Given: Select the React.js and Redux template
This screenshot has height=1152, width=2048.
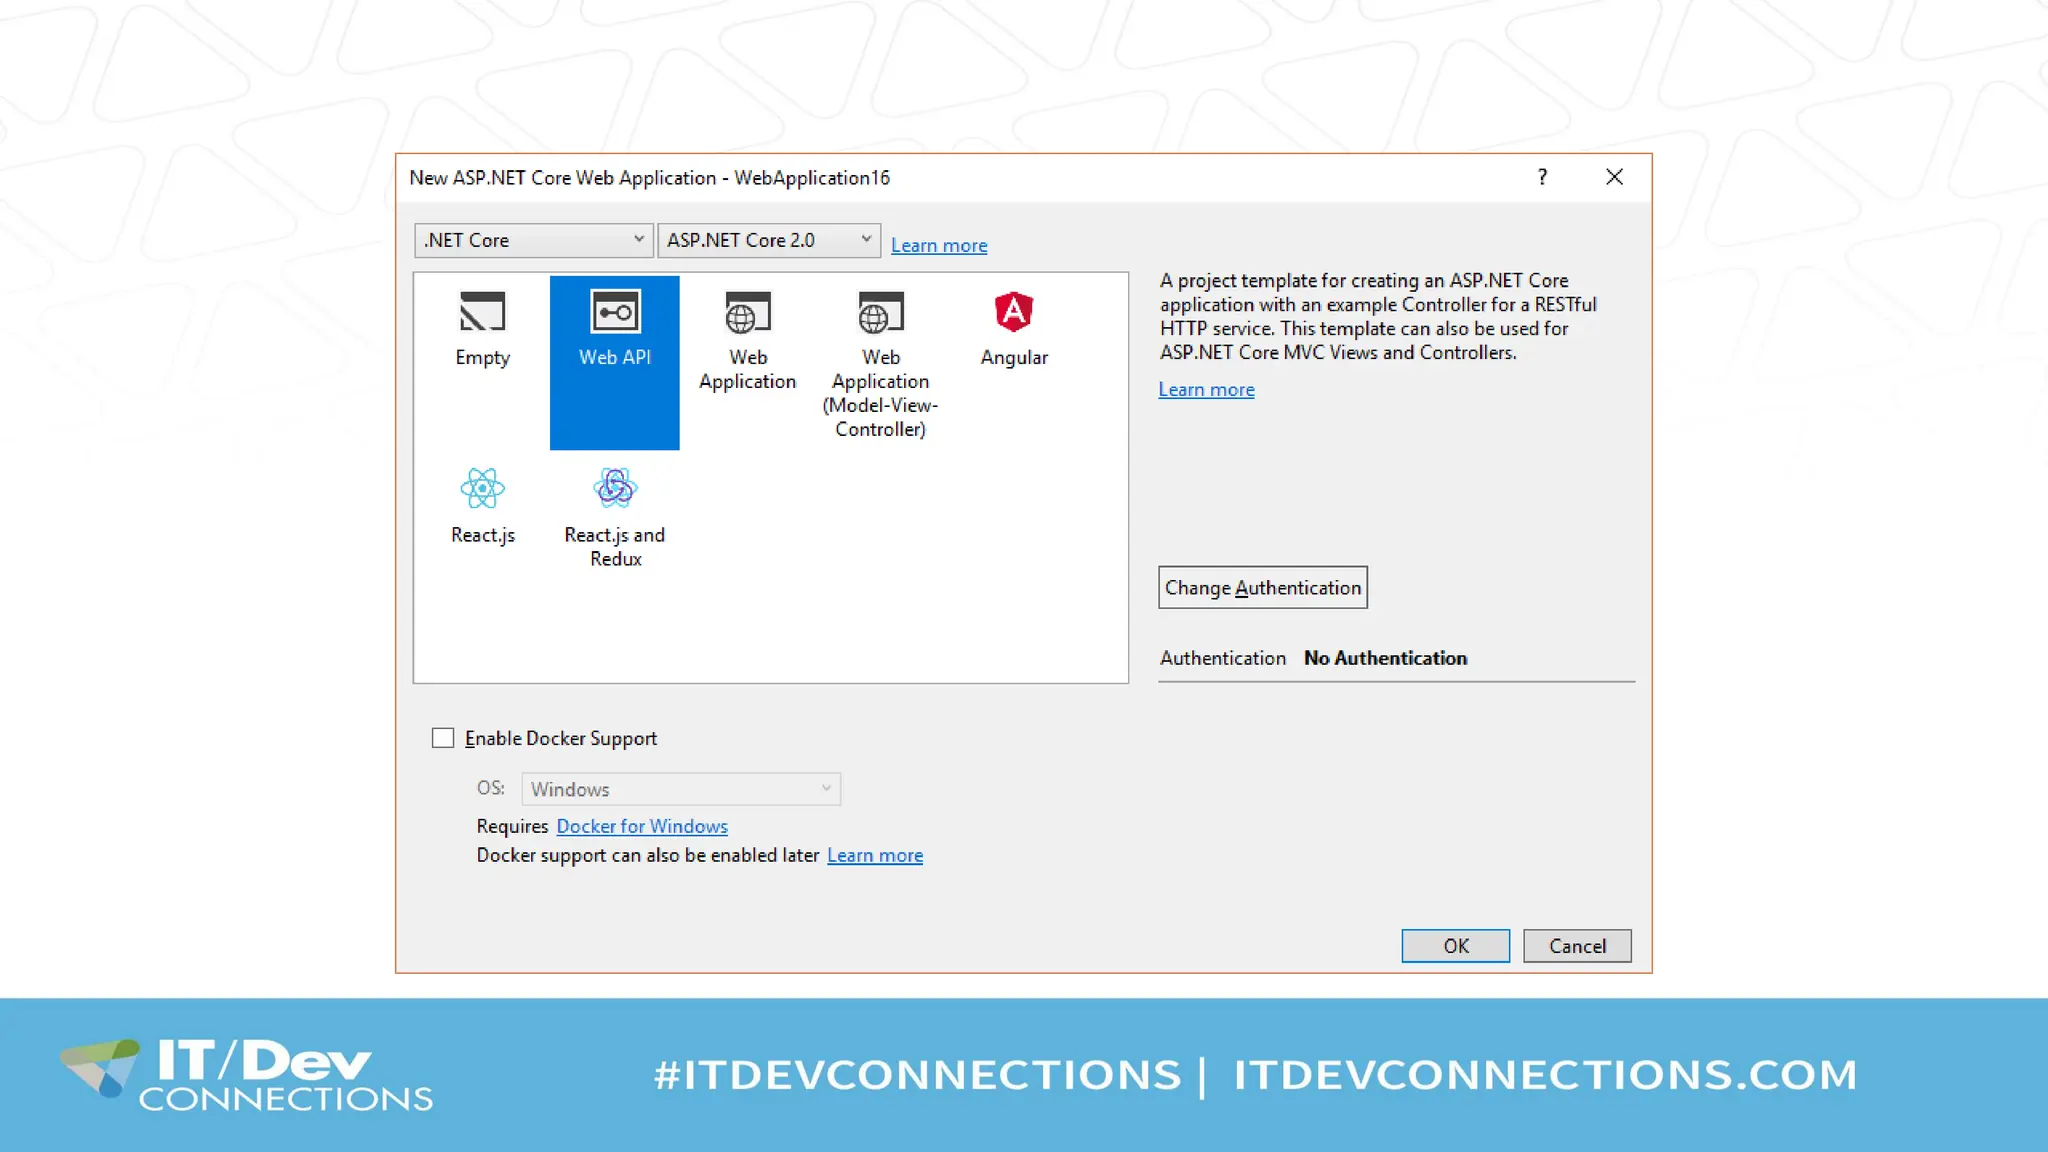Looking at the screenshot, I should [x=615, y=518].
